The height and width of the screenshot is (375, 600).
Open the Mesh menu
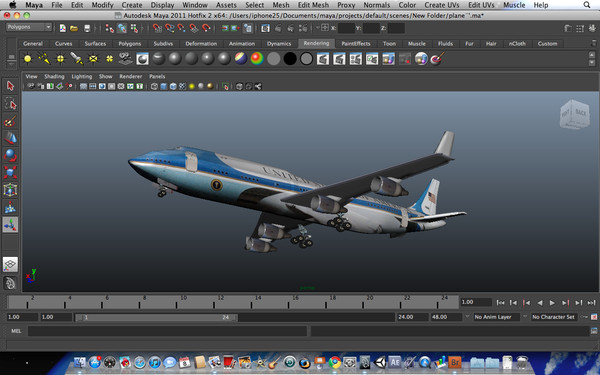click(x=281, y=5)
